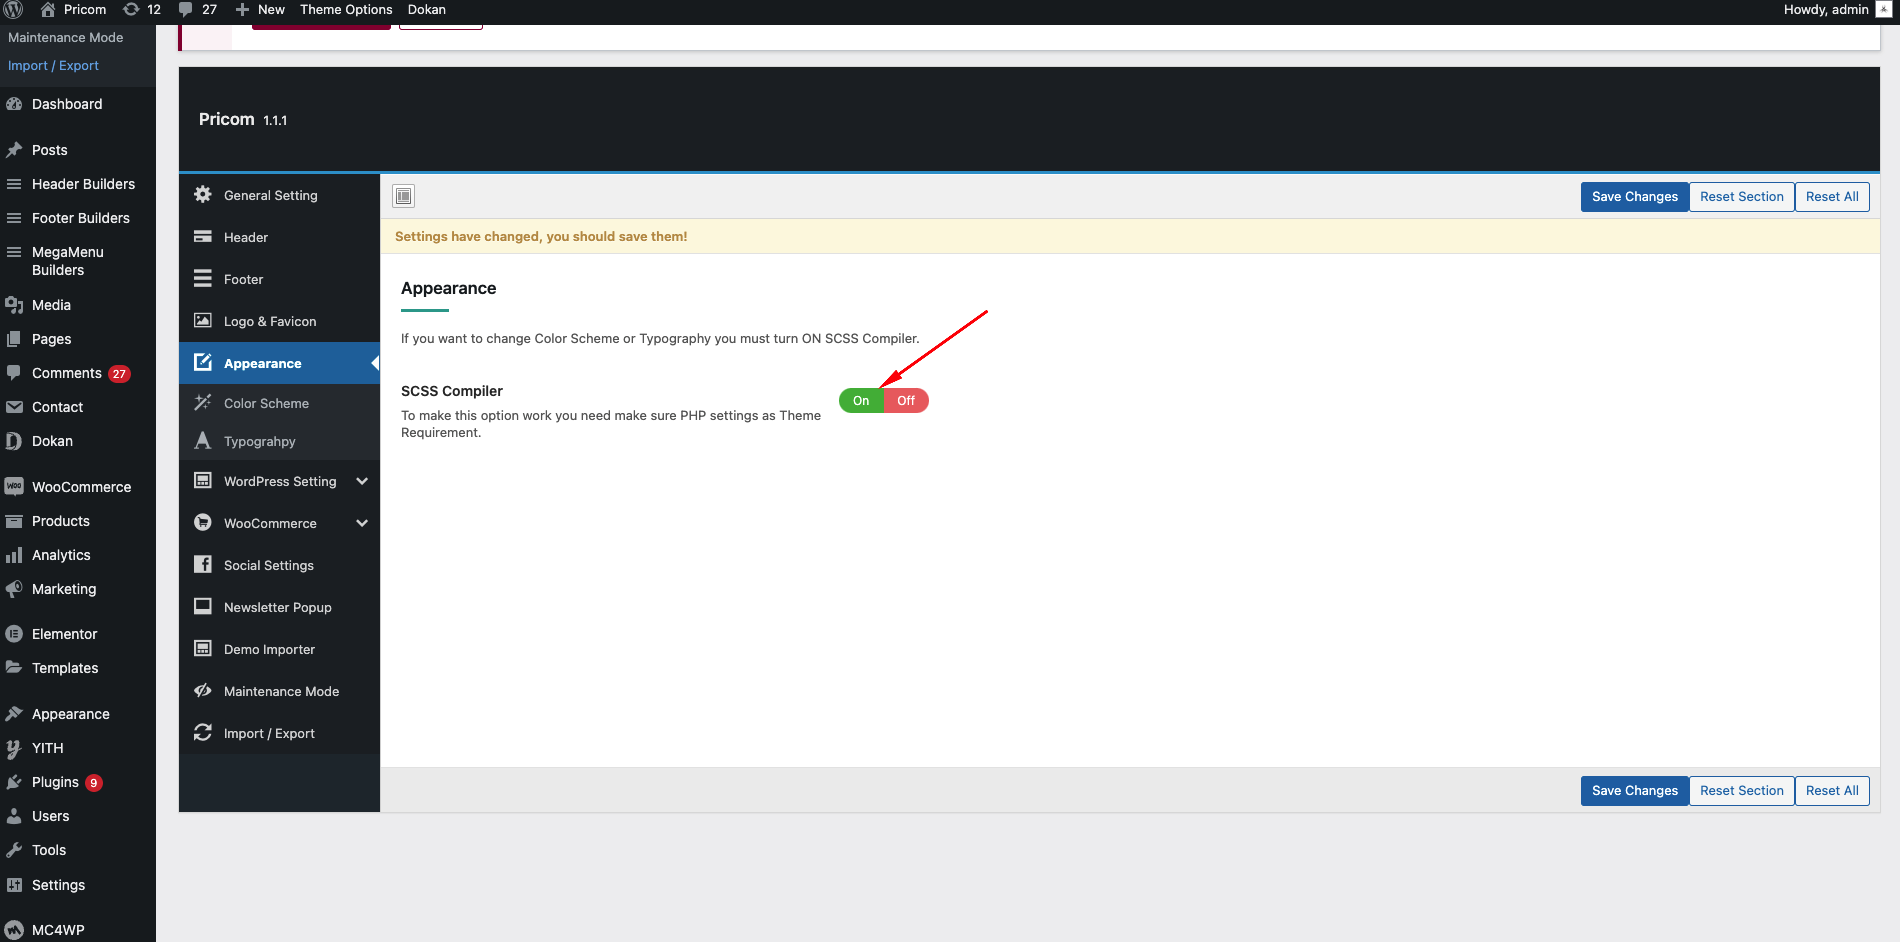
Task: Click the Logo & Favicon image icon
Action: tap(203, 321)
